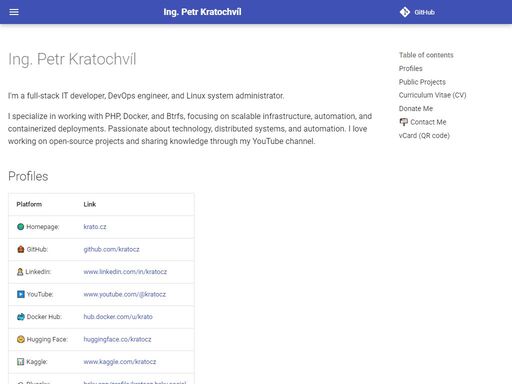Viewport: 512px width, 384px height.
Task: Open the www.linkedin.com/in/kratocz link
Action: 125,272
